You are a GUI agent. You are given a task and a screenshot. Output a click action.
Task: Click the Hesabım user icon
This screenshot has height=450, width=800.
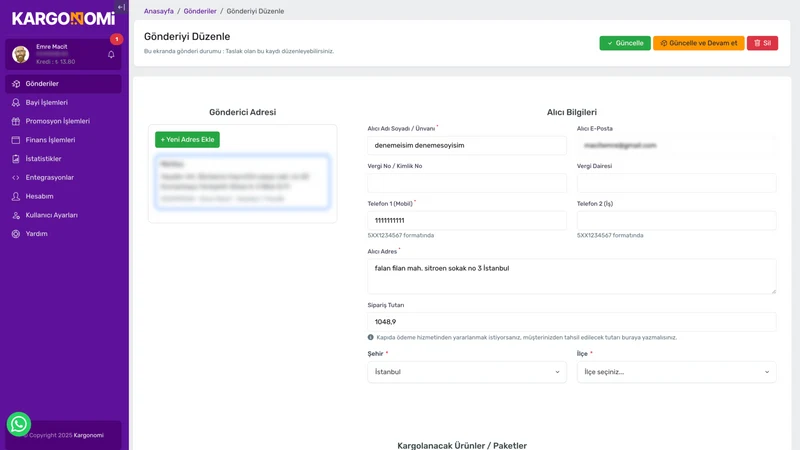(16, 196)
